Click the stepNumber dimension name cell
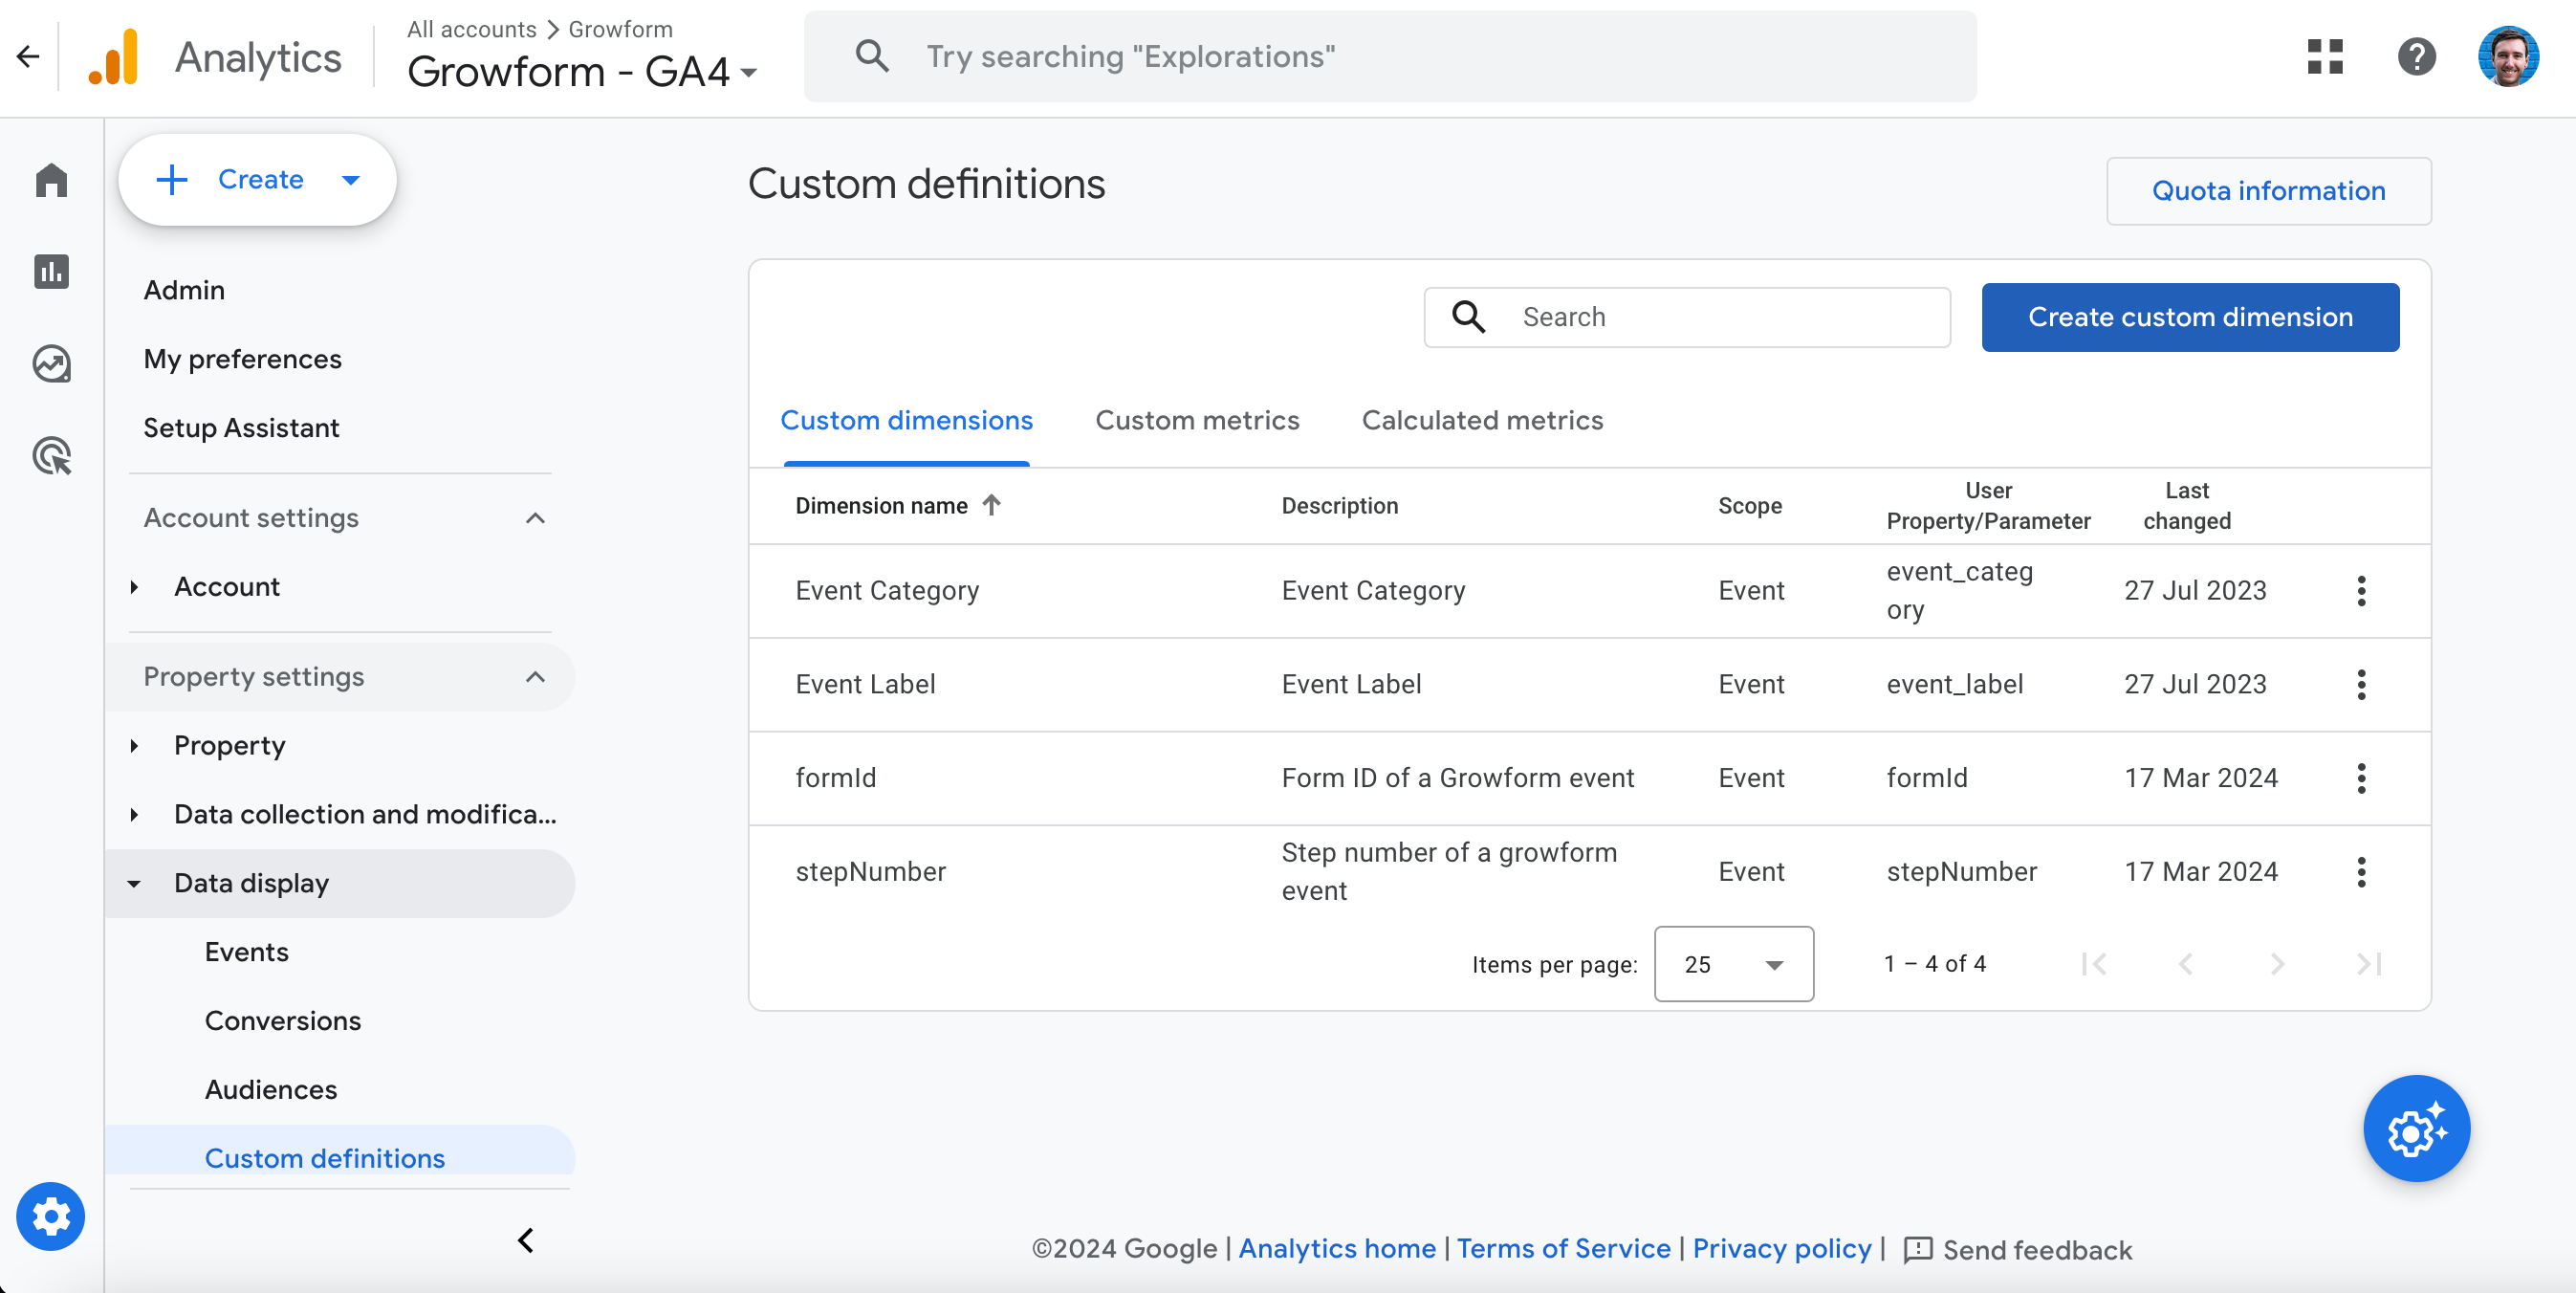The image size is (2576, 1293). tap(870, 872)
